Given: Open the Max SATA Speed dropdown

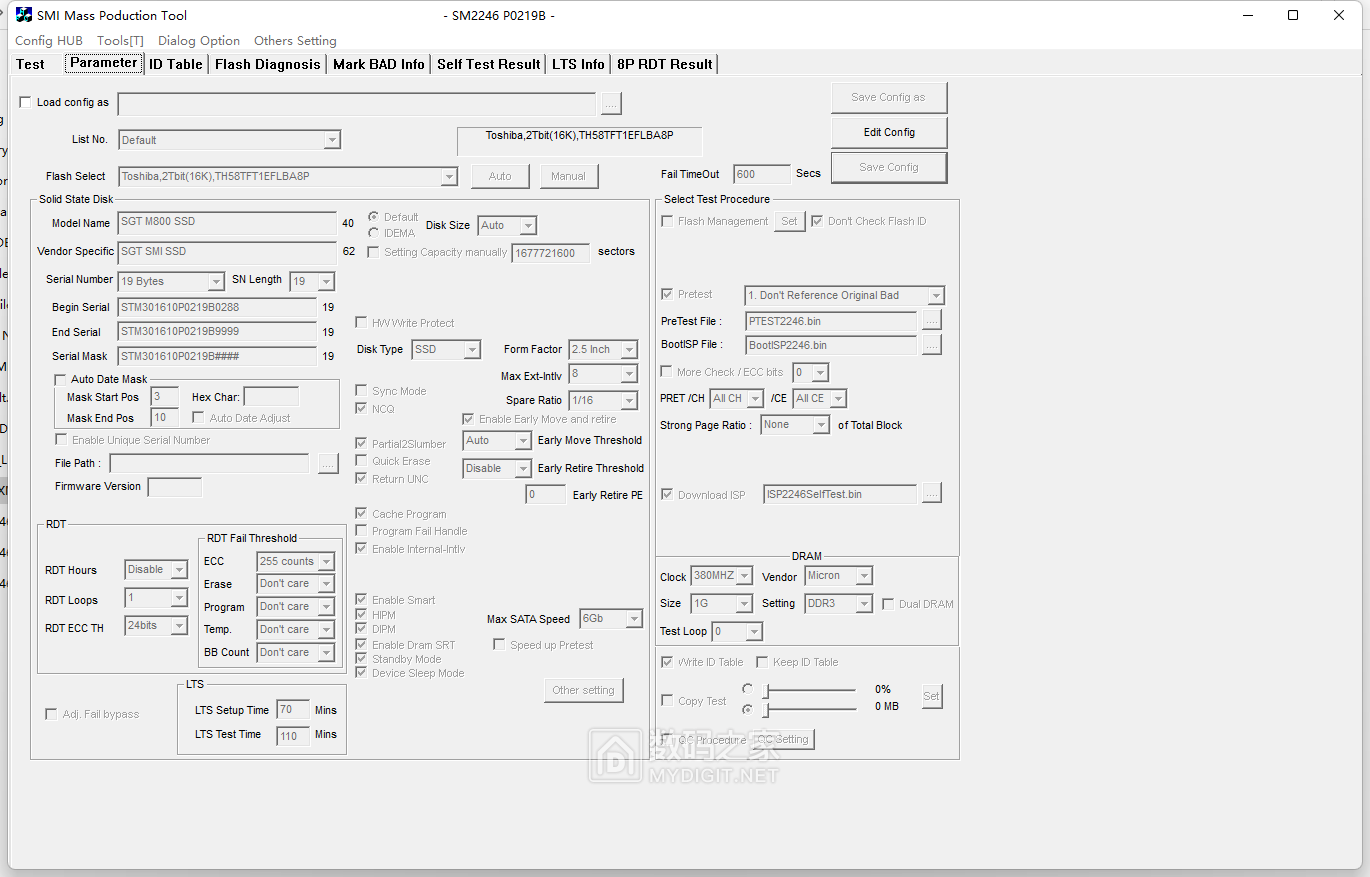Looking at the screenshot, I should [633, 619].
